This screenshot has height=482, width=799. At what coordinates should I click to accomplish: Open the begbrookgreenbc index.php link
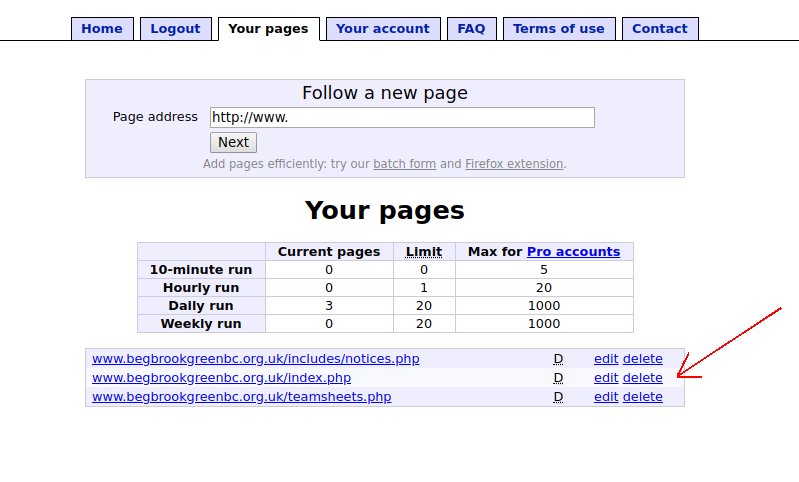tap(222, 378)
